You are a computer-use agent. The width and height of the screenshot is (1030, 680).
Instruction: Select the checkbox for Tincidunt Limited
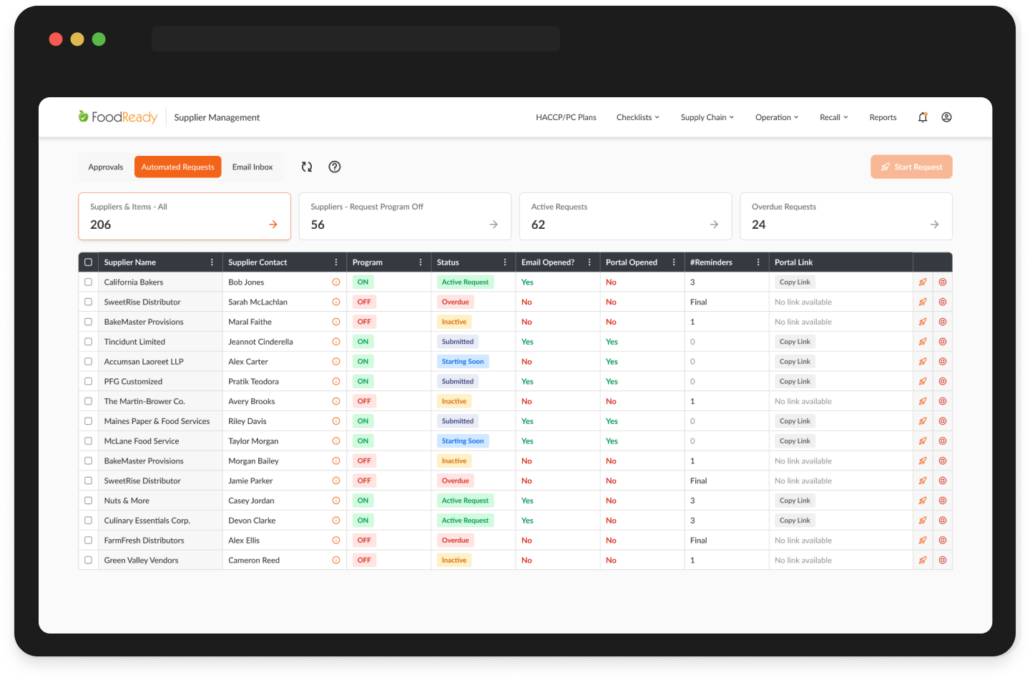(x=88, y=341)
